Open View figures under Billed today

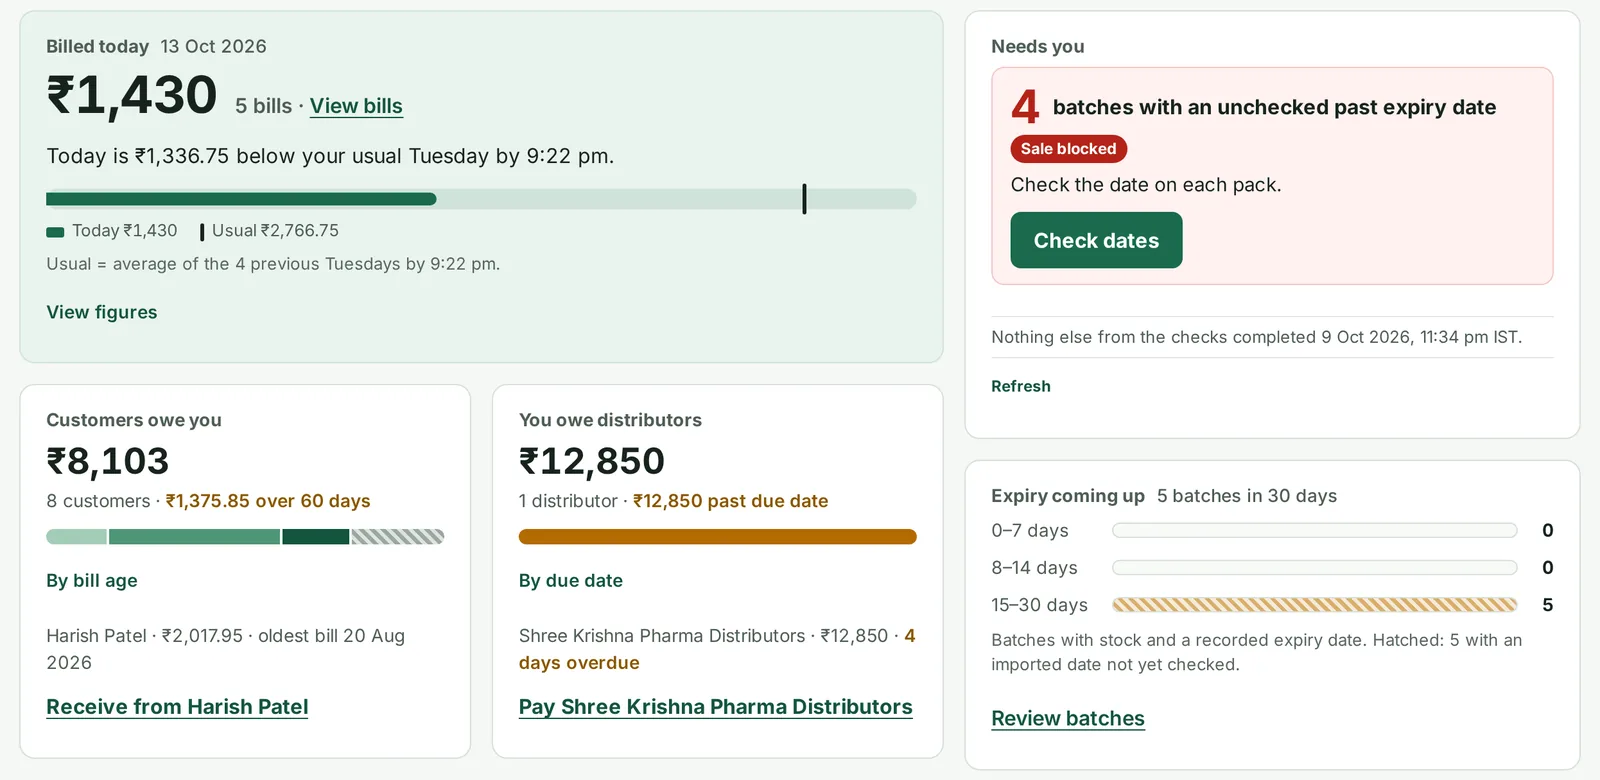tap(102, 312)
